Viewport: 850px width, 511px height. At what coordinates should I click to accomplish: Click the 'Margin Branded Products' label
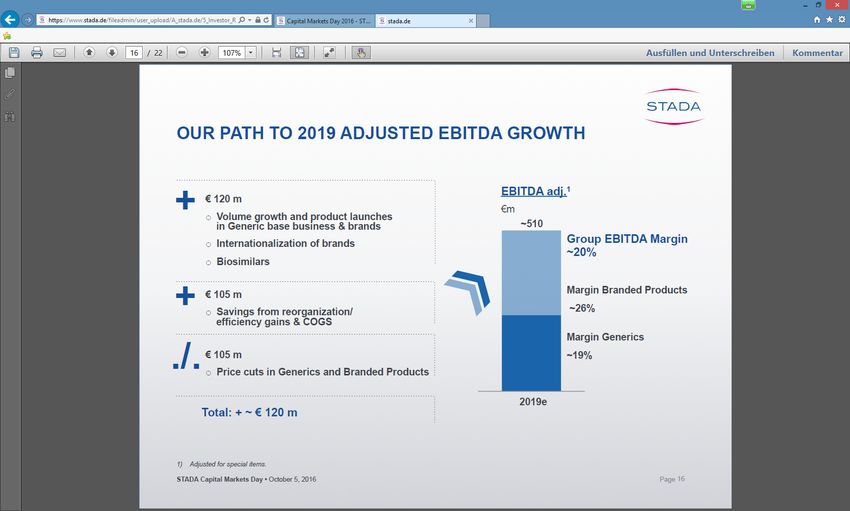point(627,290)
